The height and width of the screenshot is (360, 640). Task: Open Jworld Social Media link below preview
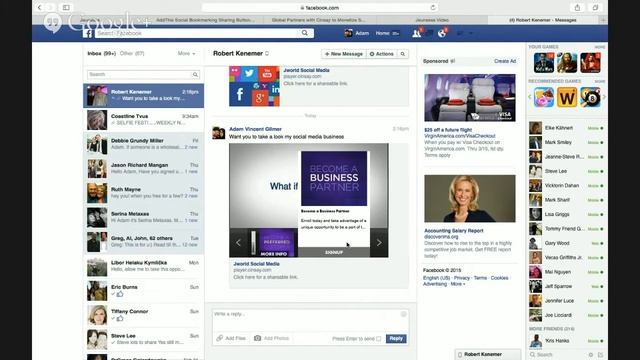(256, 264)
